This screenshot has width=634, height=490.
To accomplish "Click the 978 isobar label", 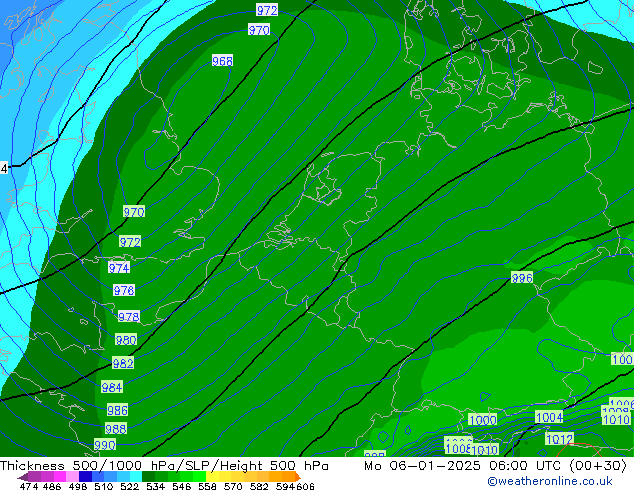I will [129, 317].
